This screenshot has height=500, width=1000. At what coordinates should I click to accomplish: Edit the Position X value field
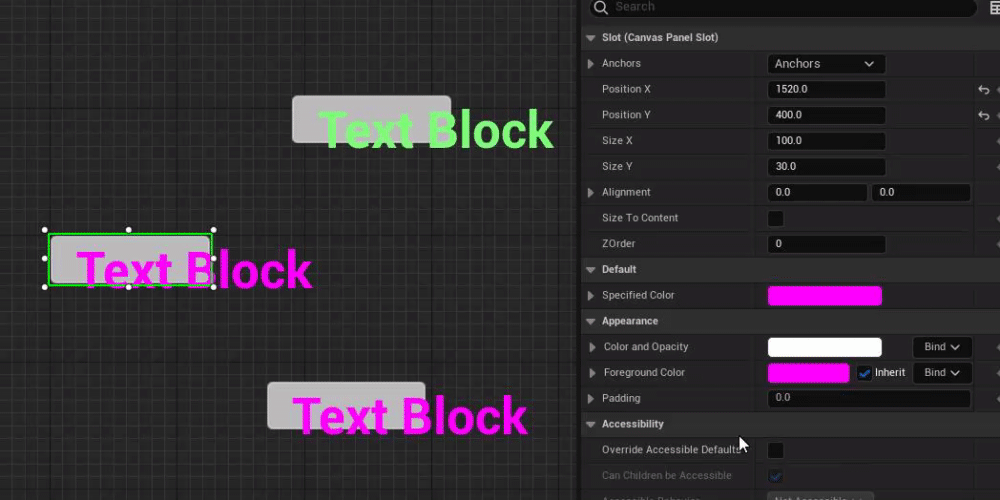(826, 89)
